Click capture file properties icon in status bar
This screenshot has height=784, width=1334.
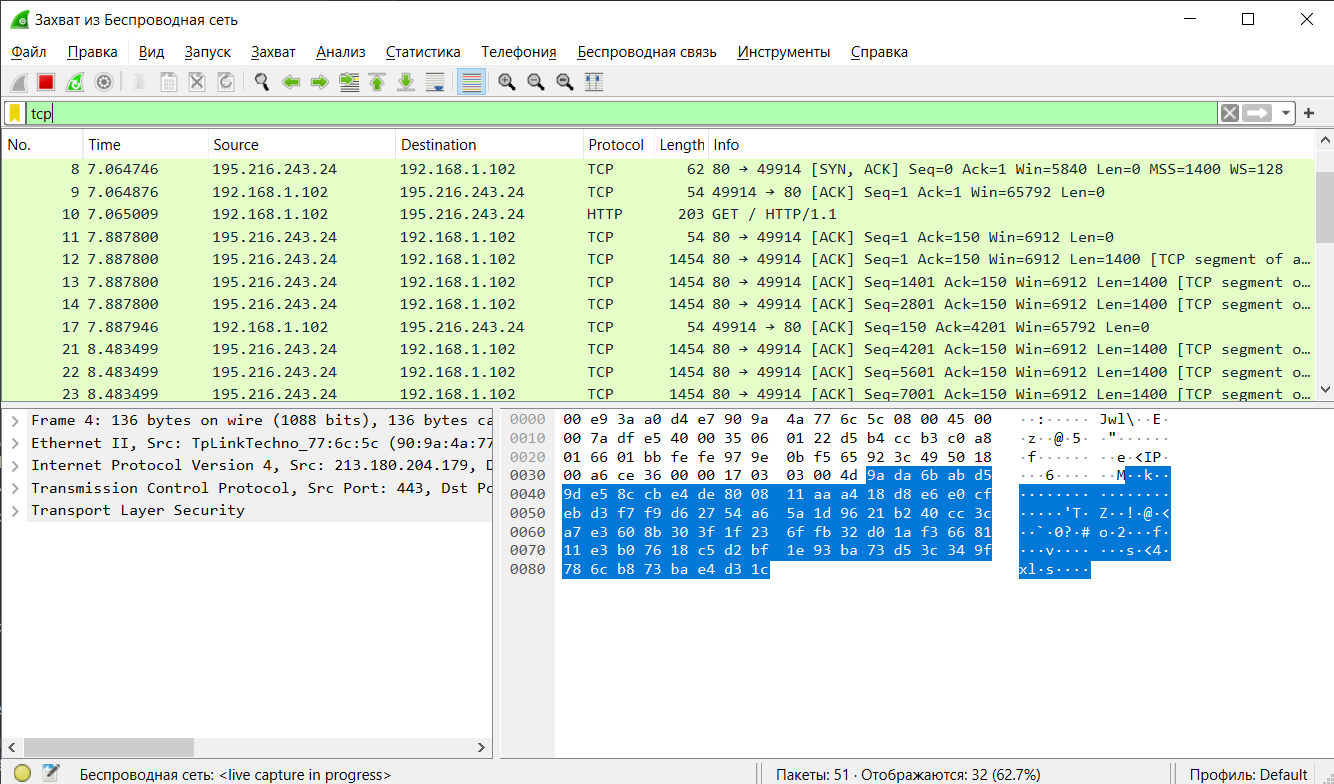(x=51, y=773)
